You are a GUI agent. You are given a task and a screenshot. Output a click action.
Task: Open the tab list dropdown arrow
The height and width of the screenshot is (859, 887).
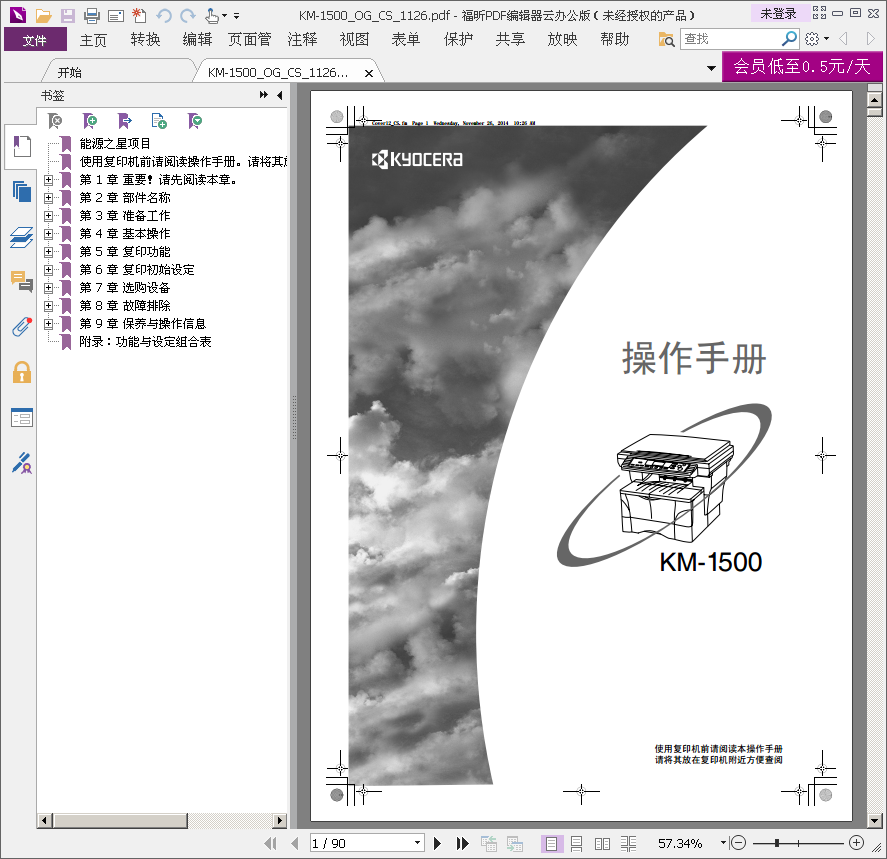[711, 68]
